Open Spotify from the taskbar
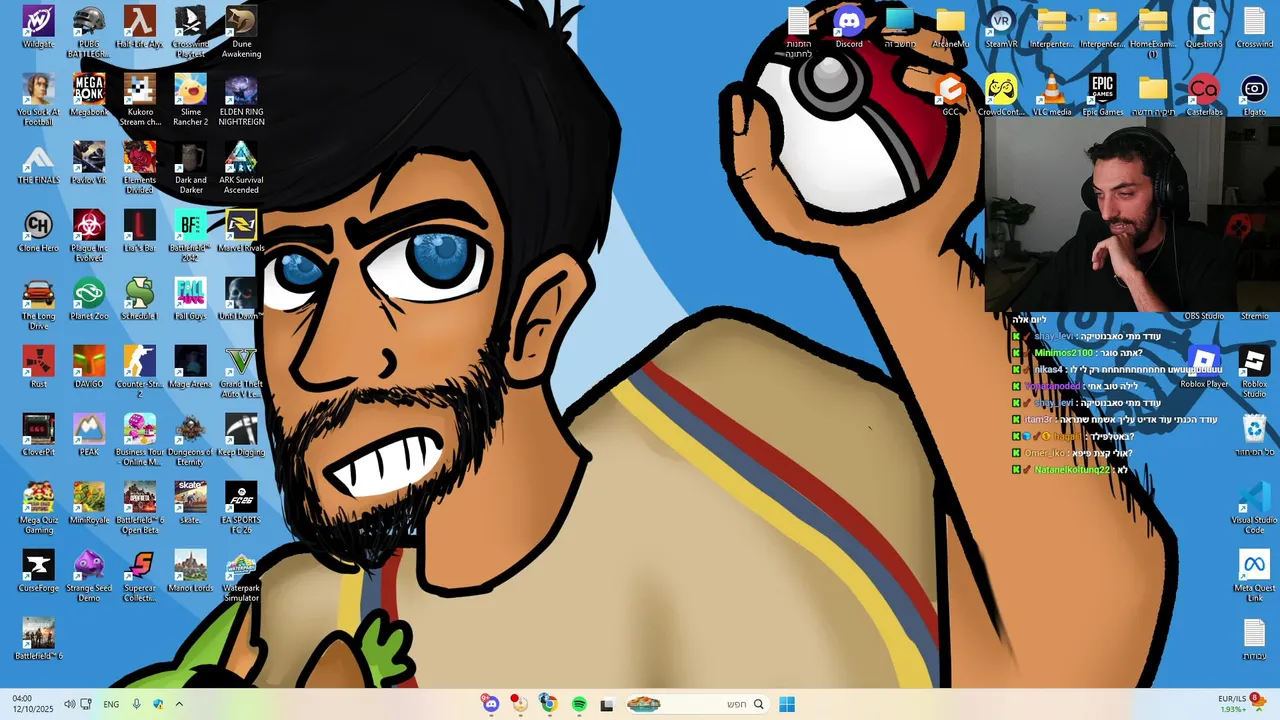This screenshot has width=1280, height=720. (579, 704)
